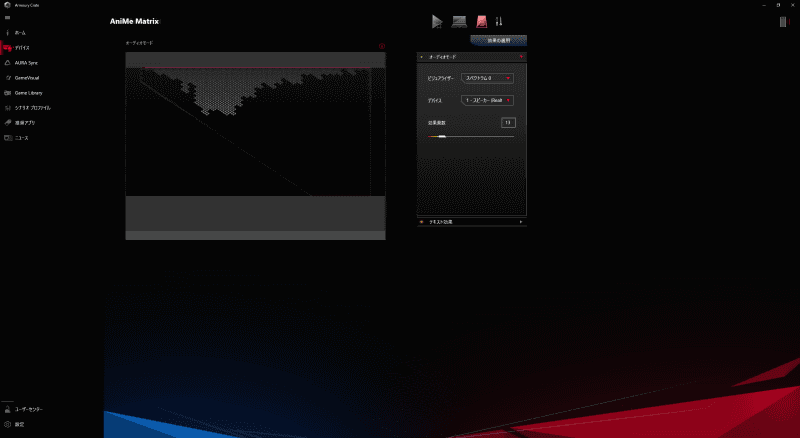Open the デバイス speaker dropdown
800x438 pixels.
click(487, 101)
